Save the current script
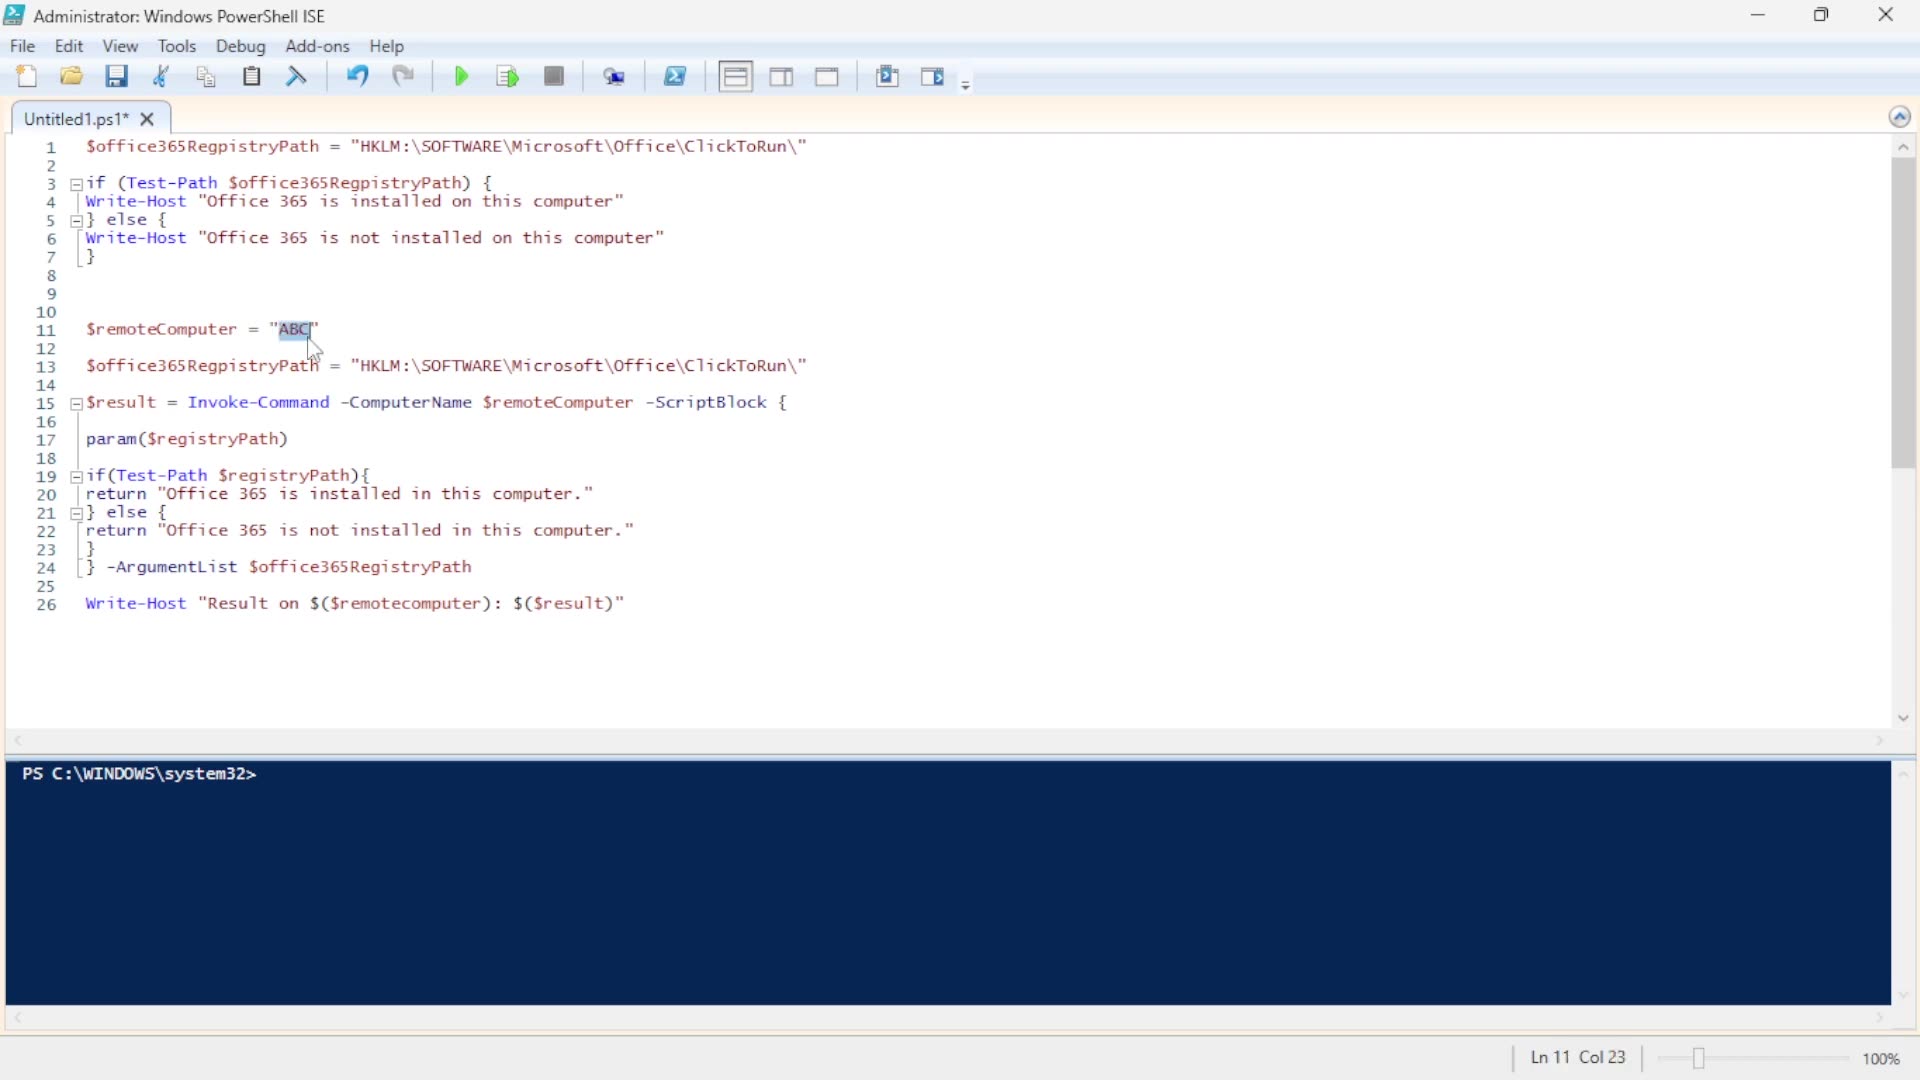The width and height of the screenshot is (1920, 1080). point(117,76)
